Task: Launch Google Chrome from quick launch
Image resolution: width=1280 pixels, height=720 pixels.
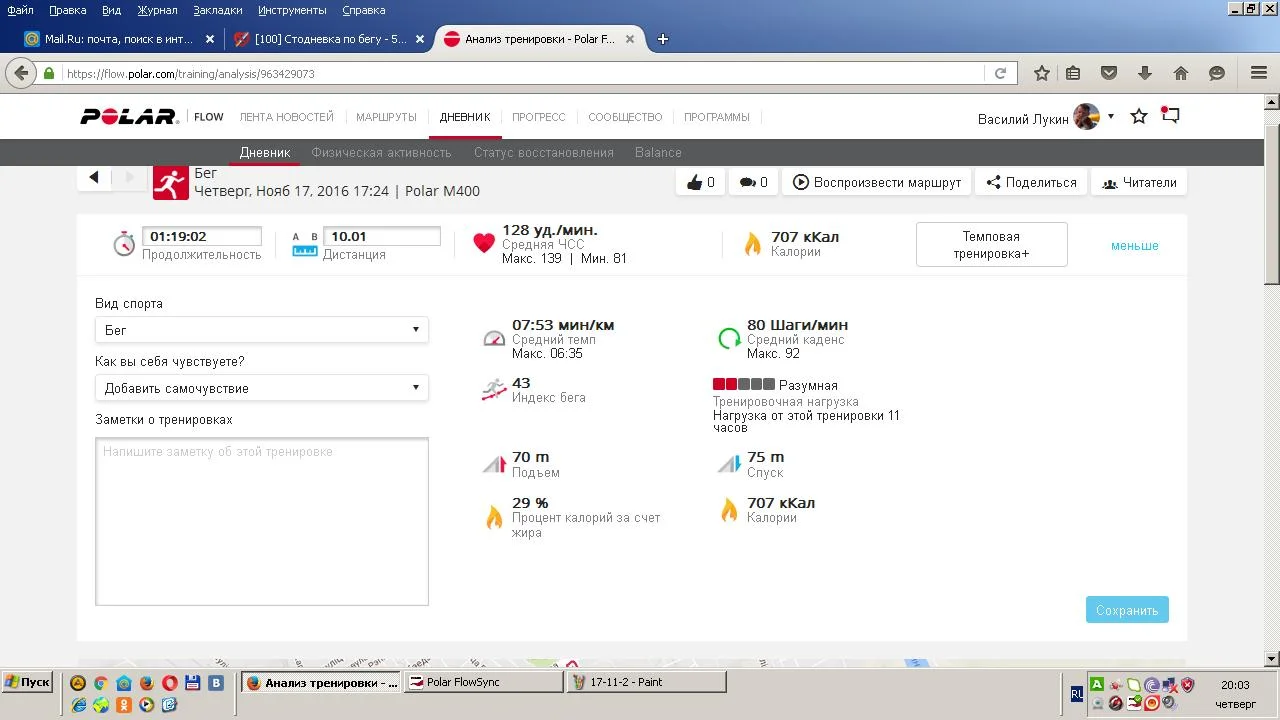Action: pyautogui.click(x=101, y=683)
